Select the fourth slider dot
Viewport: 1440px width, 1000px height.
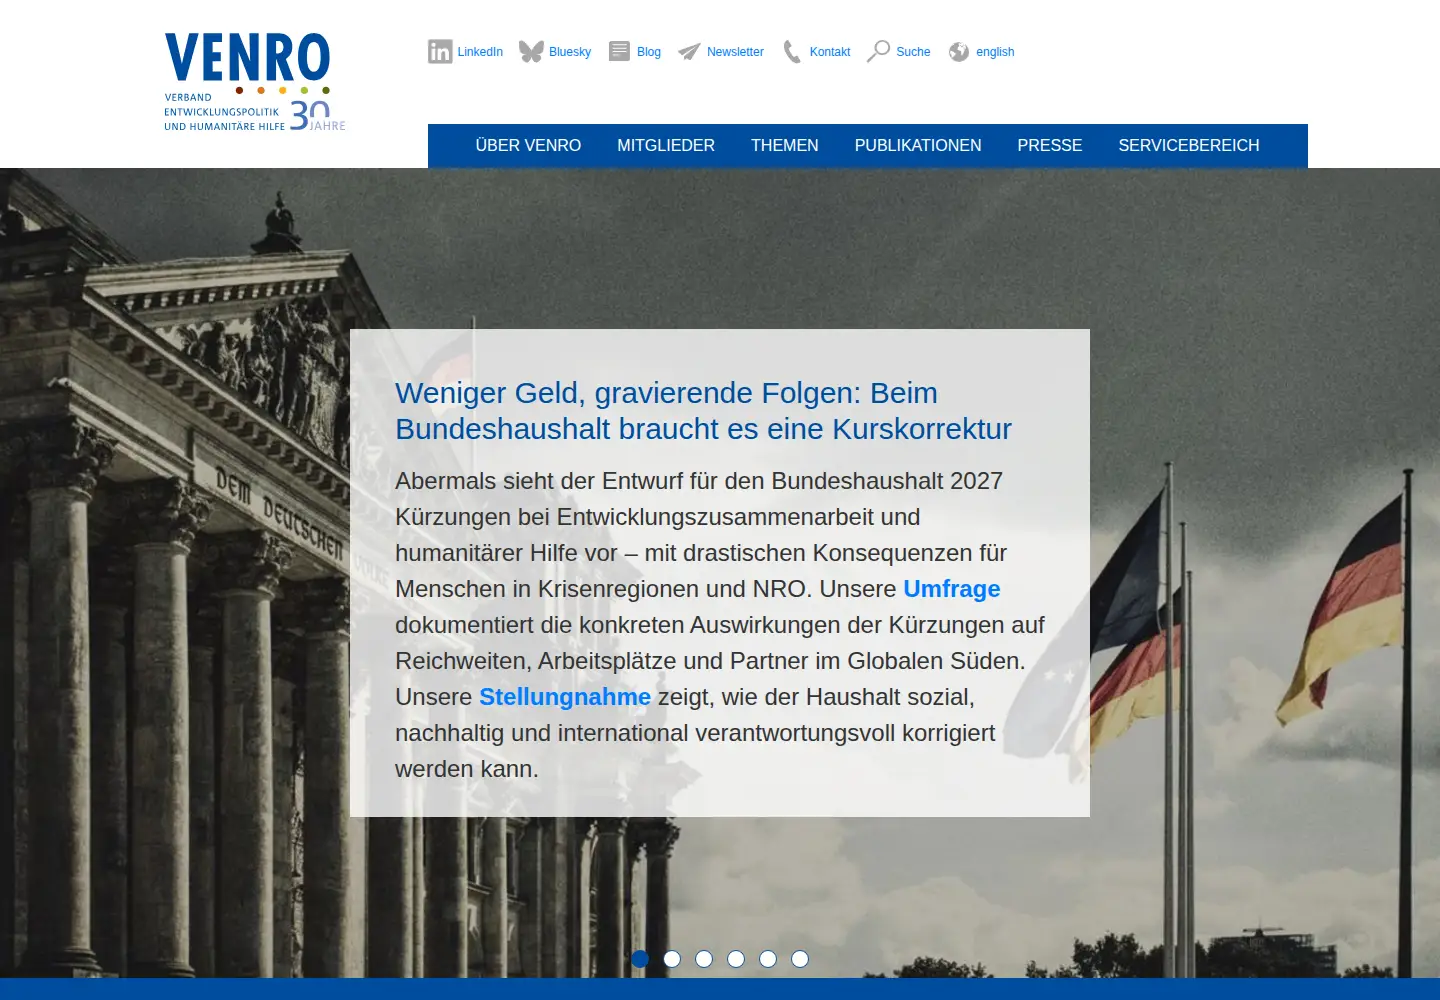(x=736, y=959)
